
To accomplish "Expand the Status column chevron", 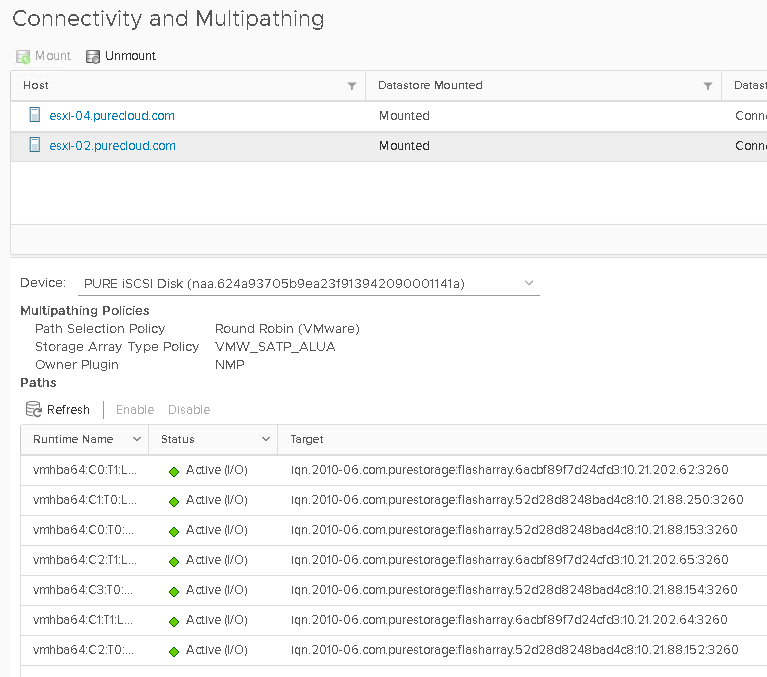I will pos(266,439).
